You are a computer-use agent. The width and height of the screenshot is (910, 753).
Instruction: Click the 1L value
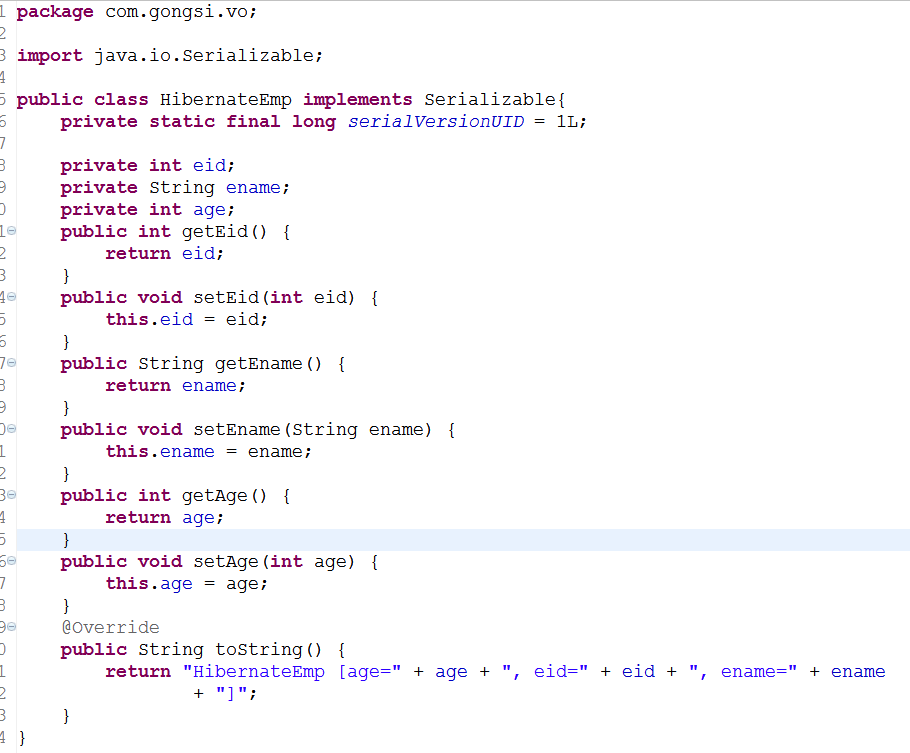point(567,121)
